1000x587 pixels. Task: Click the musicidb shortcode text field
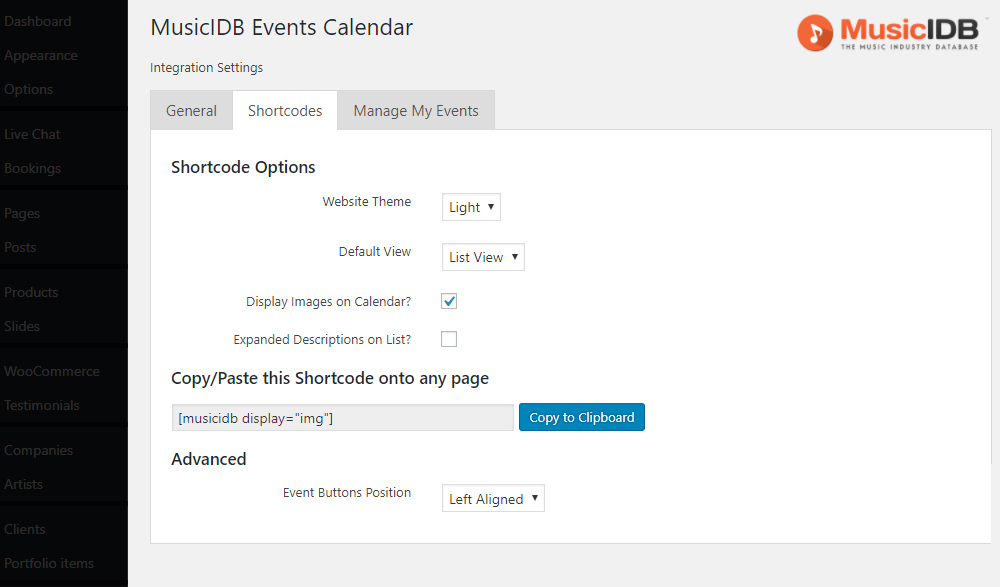coord(342,418)
